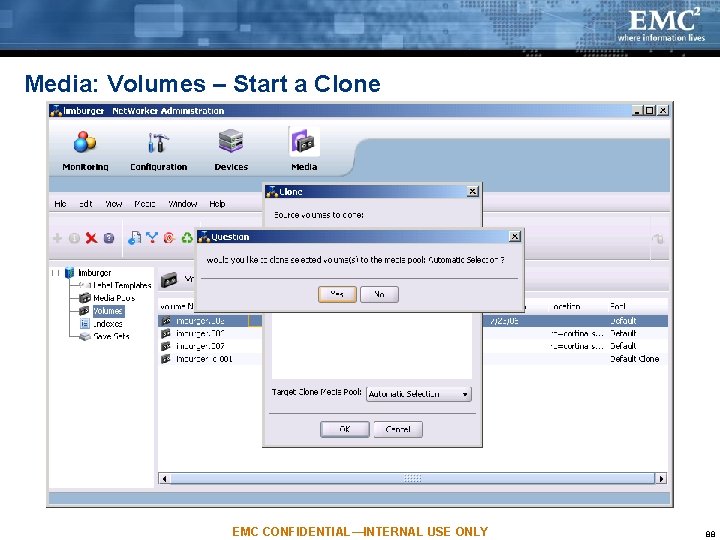The image size is (720, 540).
Task: Click the tape icon of the lmburger.002 row
Action: pyautogui.click(x=166, y=333)
